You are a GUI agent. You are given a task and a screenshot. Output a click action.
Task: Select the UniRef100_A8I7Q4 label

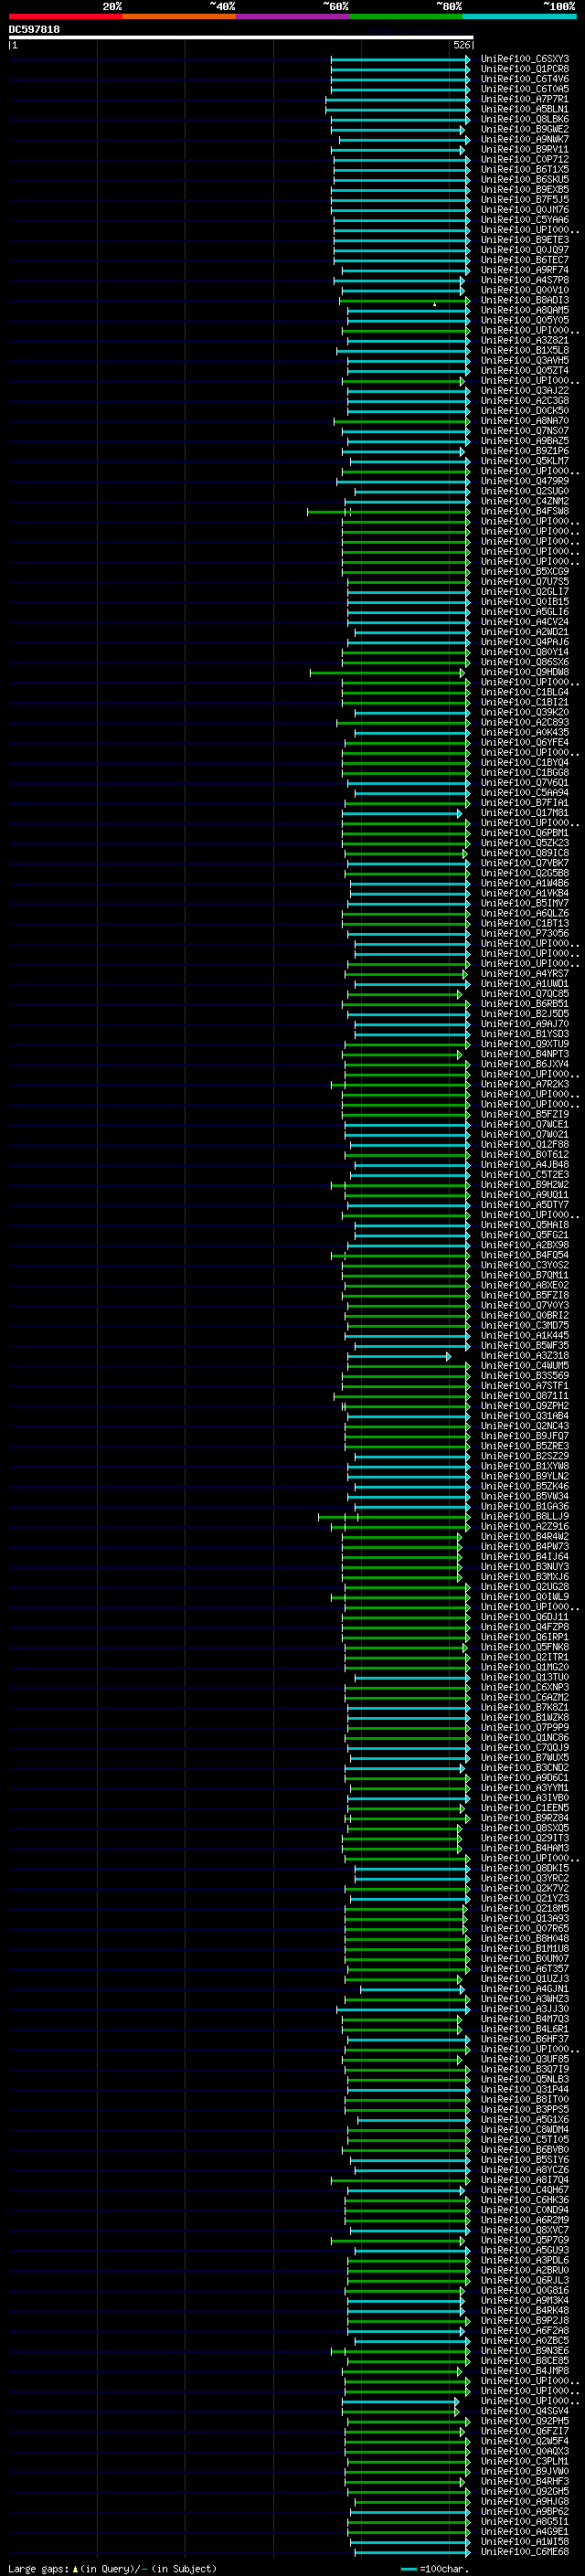[524, 2180]
